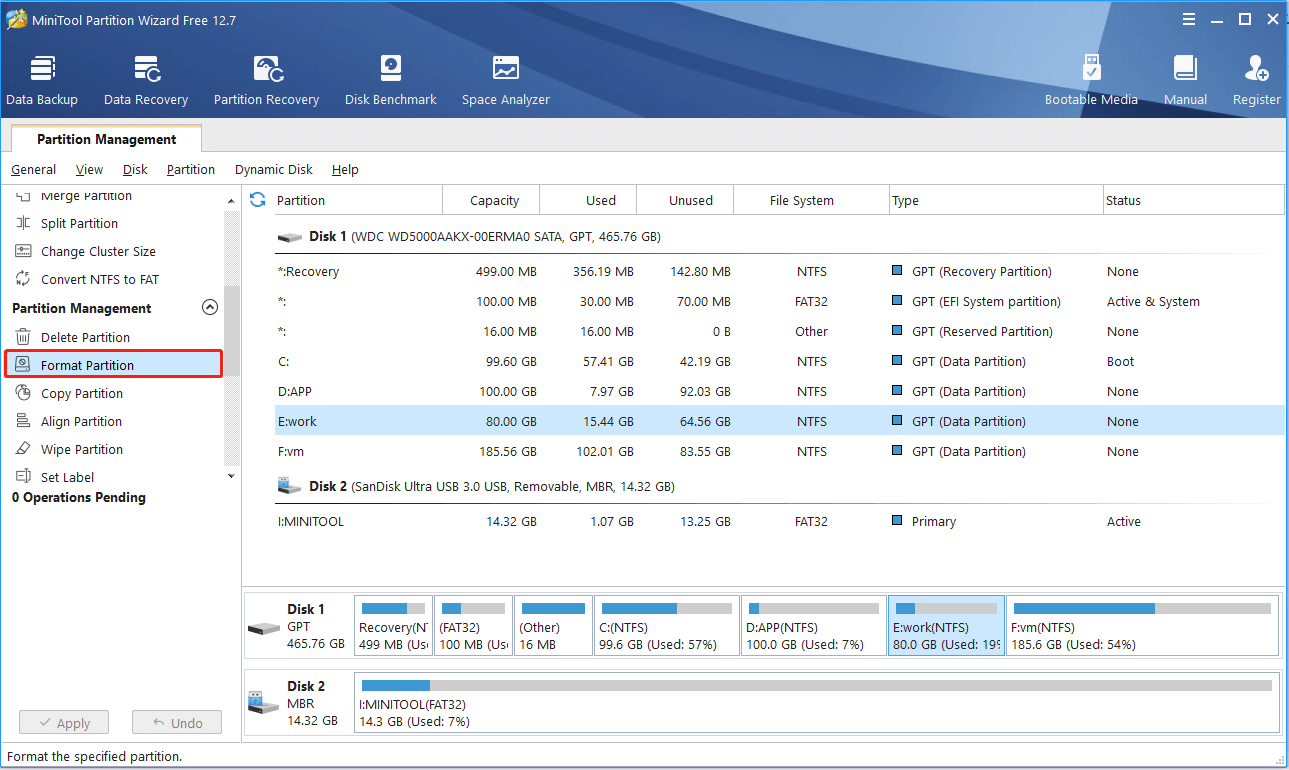The width and height of the screenshot is (1289, 770).
Task: Launch the Data Recovery tool
Action: tap(146, 81)
